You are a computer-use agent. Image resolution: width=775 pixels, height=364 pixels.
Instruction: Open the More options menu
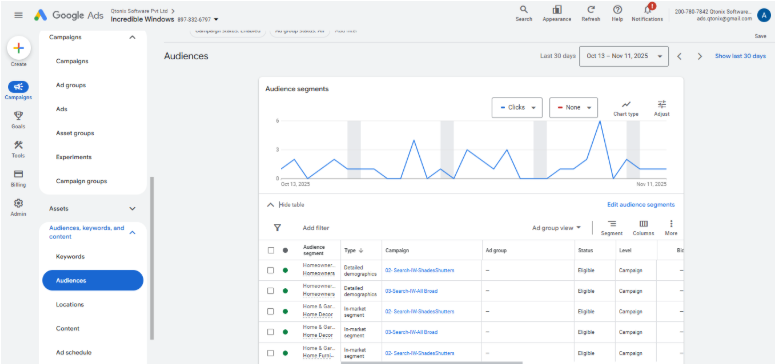tap(671, 228)
